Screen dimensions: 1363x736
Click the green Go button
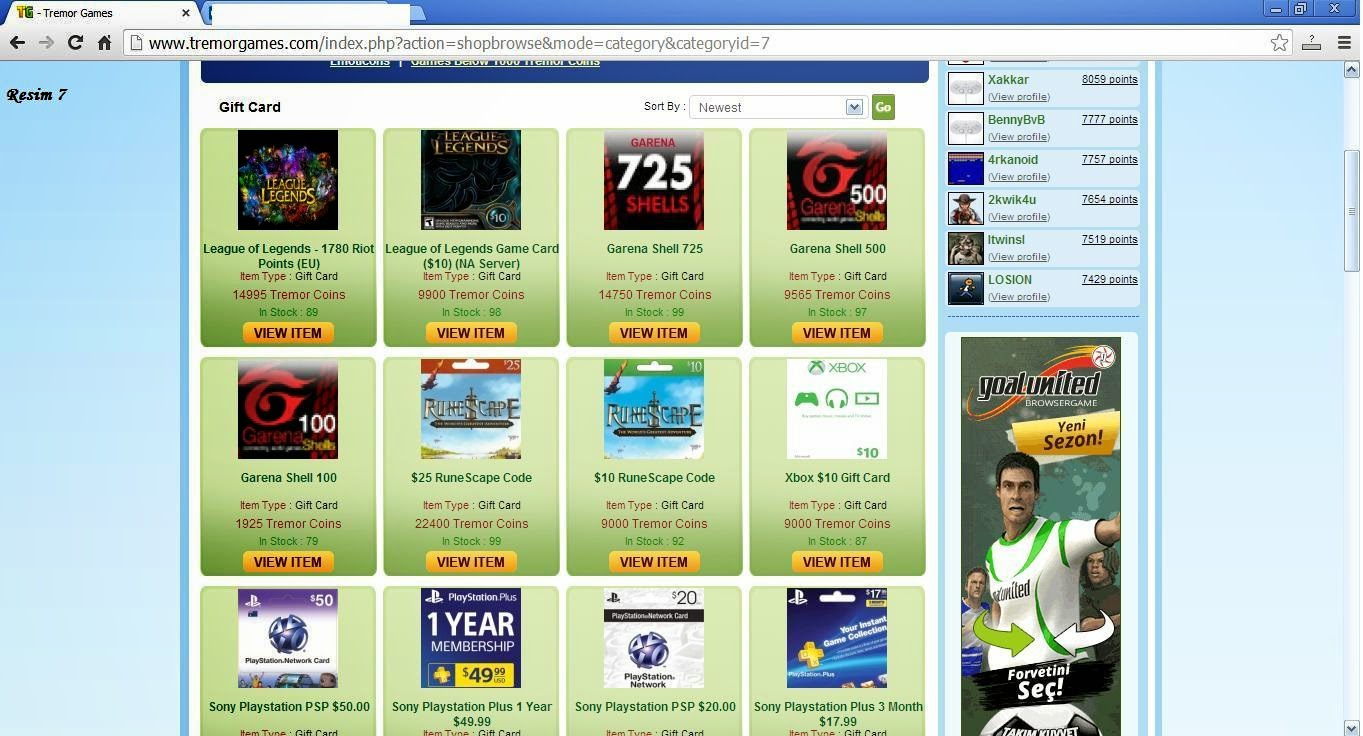tap(883, 107)
